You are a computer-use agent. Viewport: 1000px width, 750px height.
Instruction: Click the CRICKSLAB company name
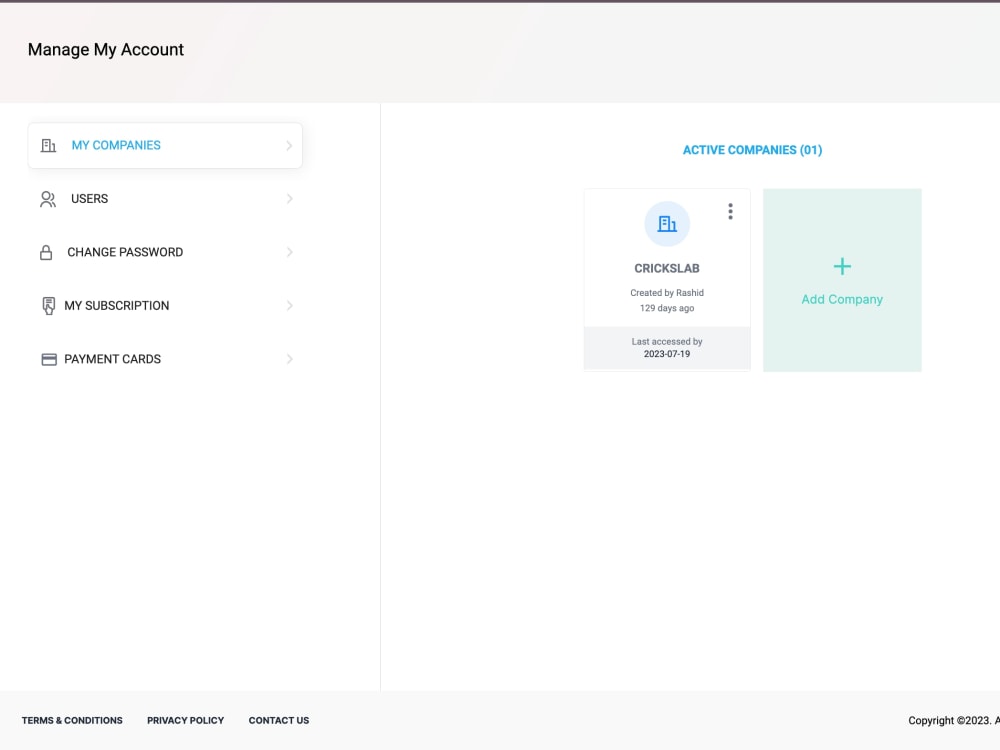[667, 268]
